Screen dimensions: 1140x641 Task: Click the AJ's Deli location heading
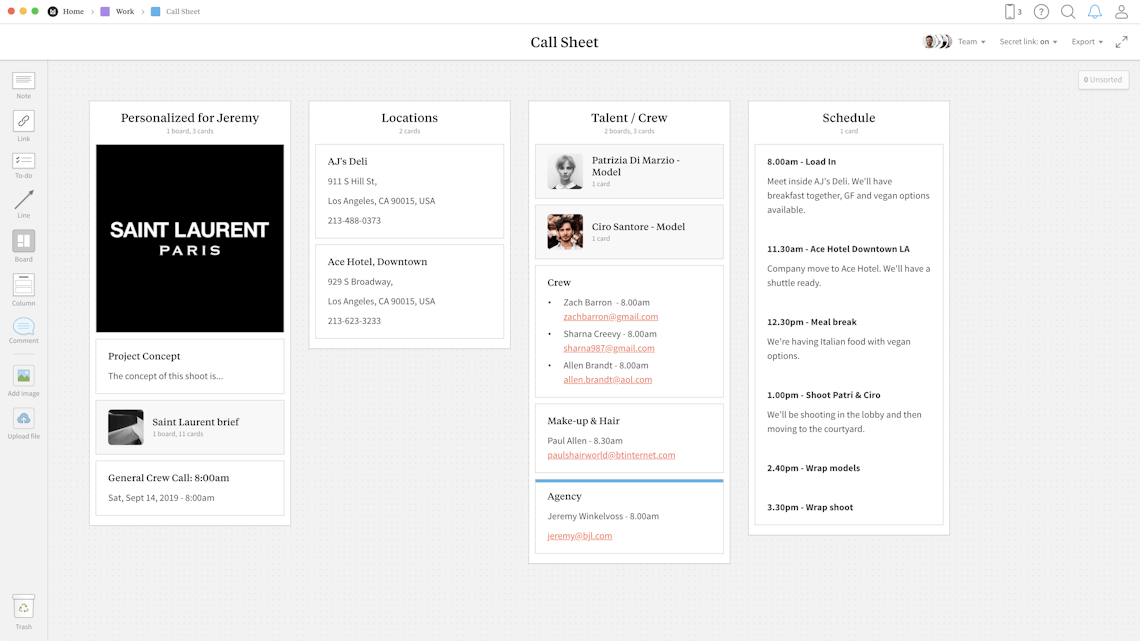tap(348, 161)
